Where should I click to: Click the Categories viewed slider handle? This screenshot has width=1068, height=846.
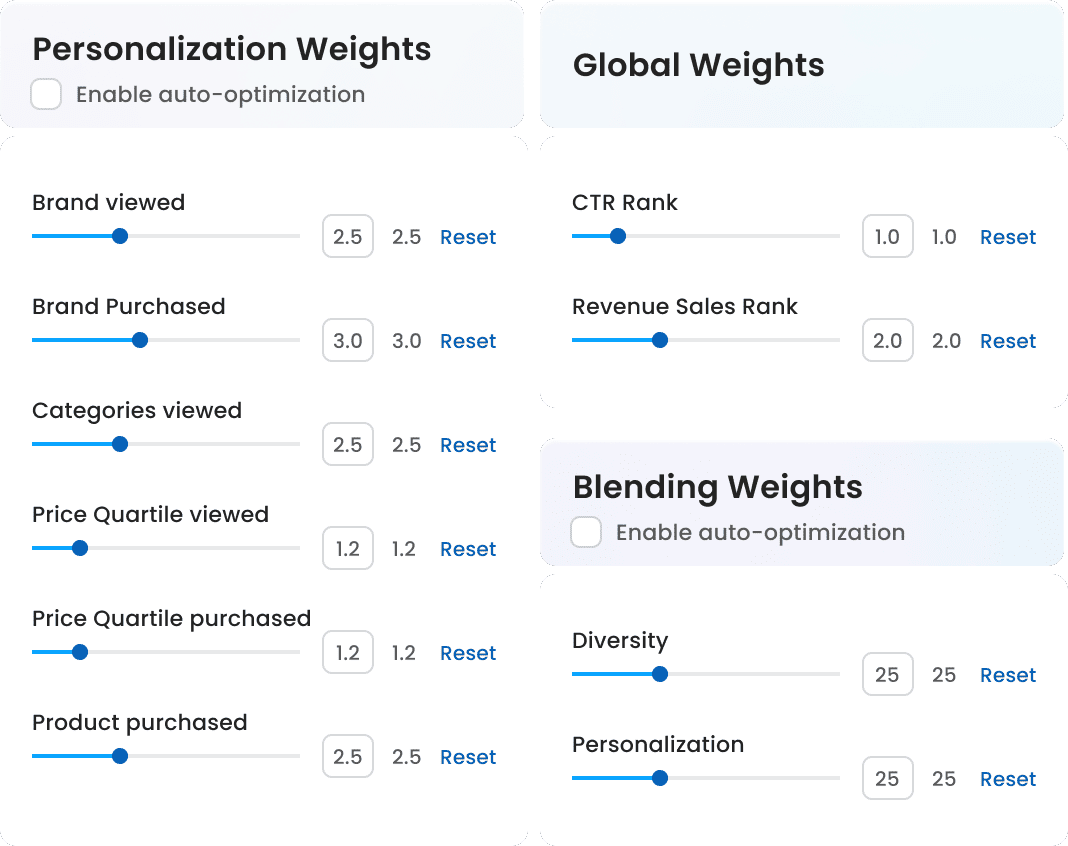click(x=120, y=444)
